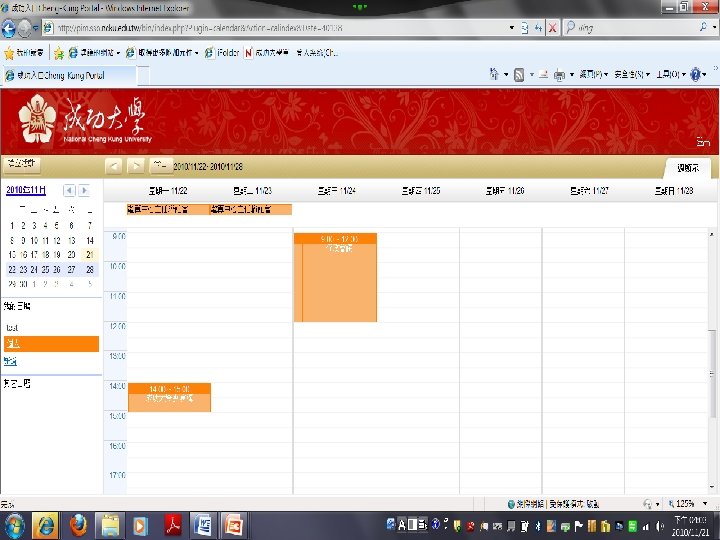Click the volume speaker tray icon
Image resolution: width=720 pixels, height=540 pixels.
[x=660, y=527]
